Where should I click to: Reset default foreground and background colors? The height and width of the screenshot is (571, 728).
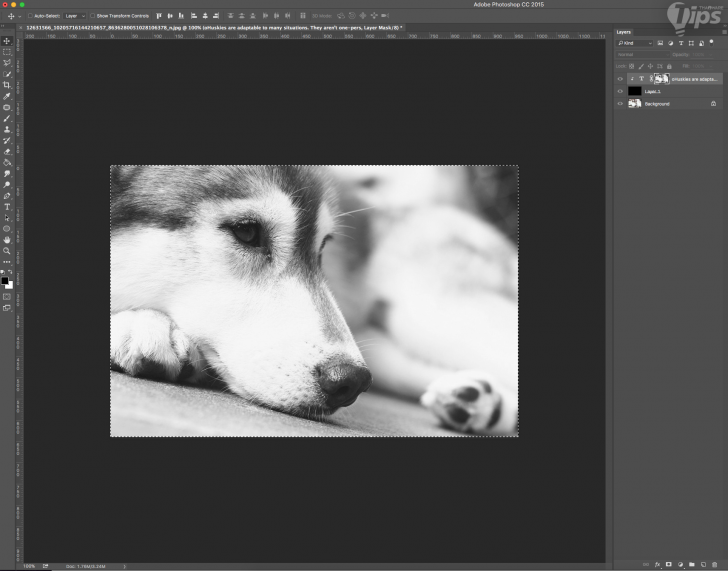3,272
